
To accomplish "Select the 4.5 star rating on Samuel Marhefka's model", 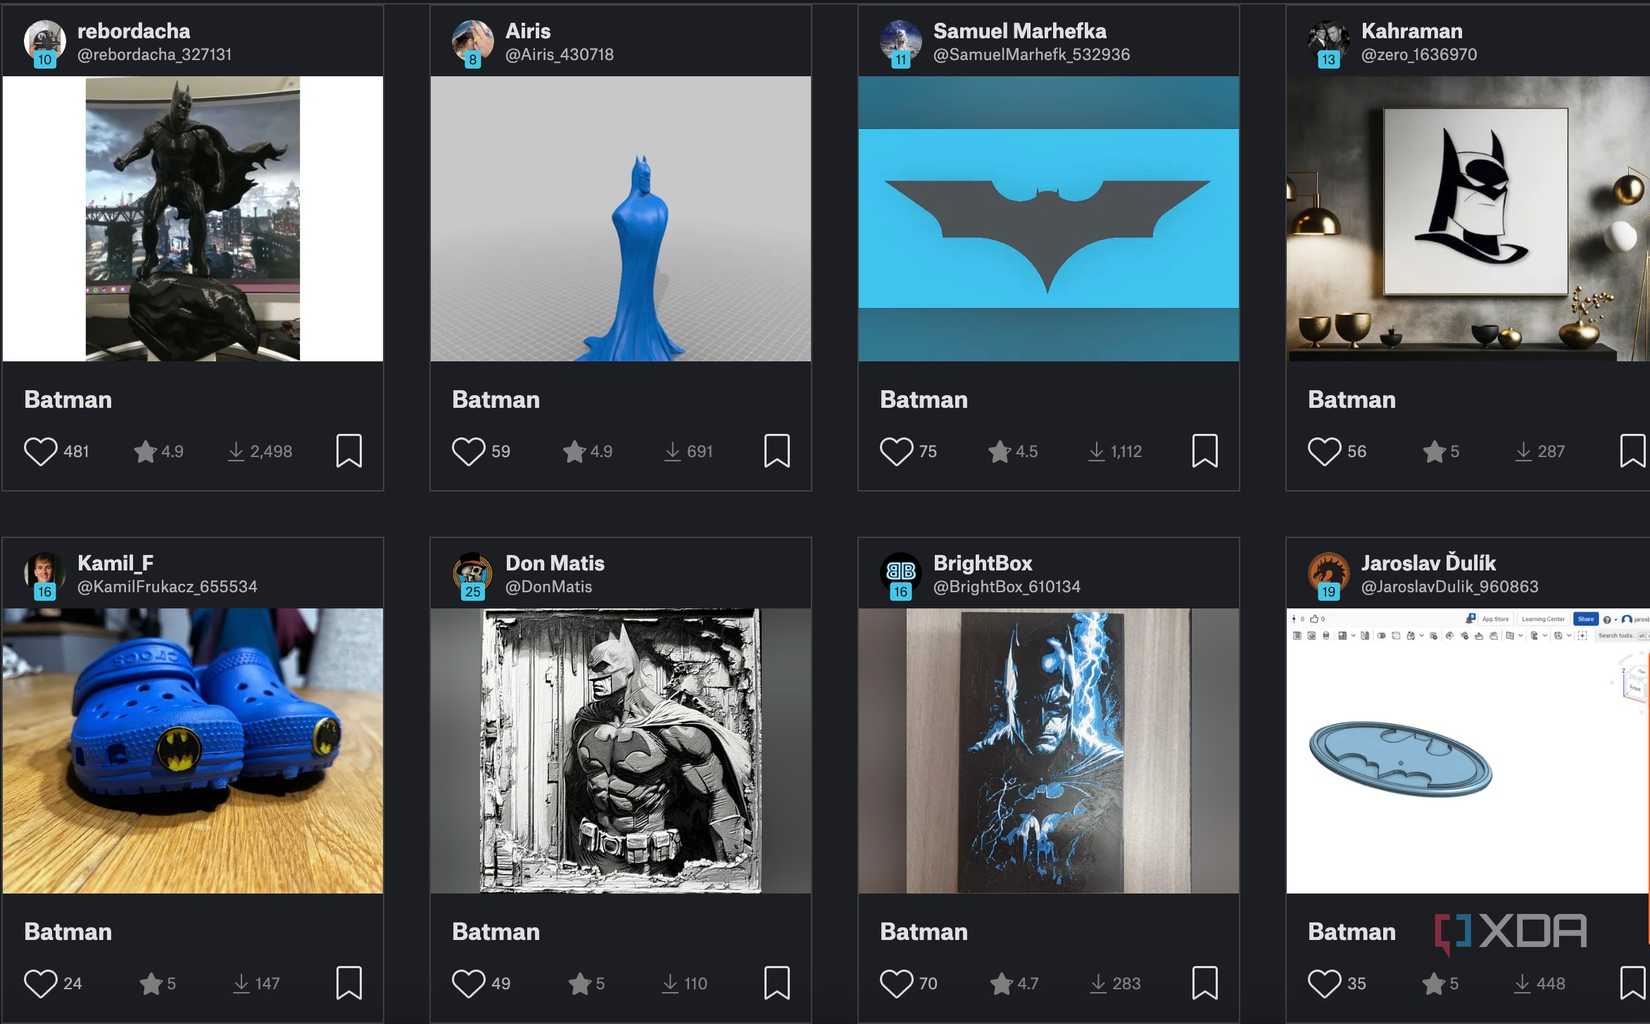I will (1013, 452).
